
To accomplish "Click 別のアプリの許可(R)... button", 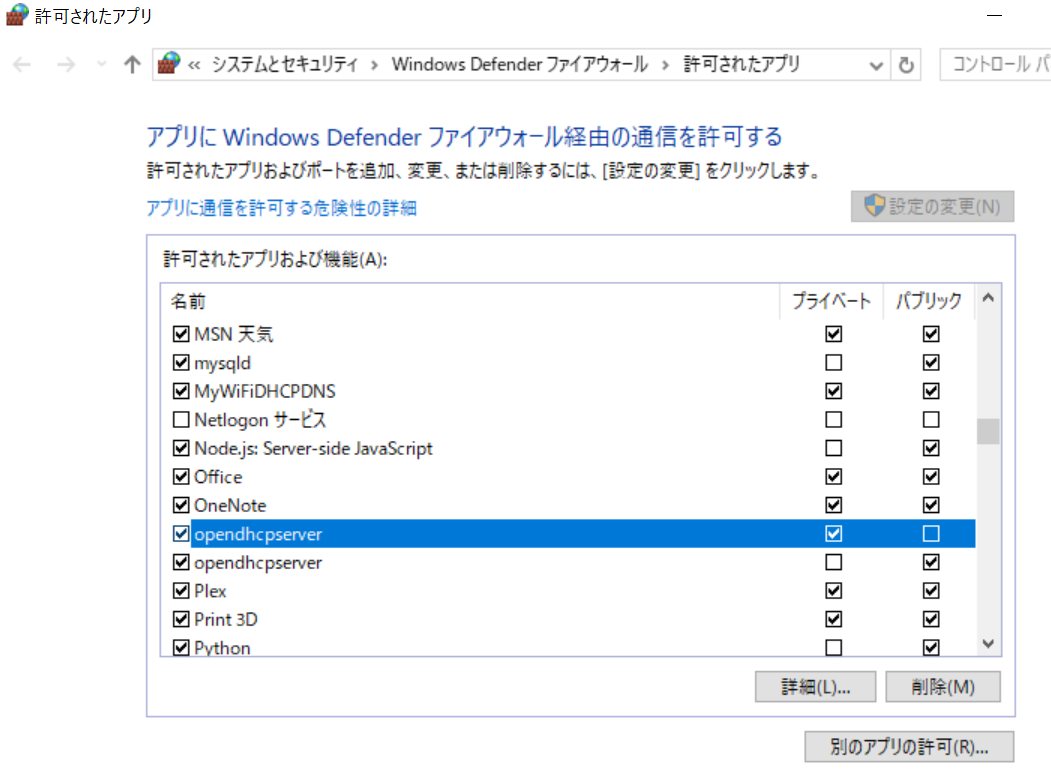I will click(x=909, y=747).
